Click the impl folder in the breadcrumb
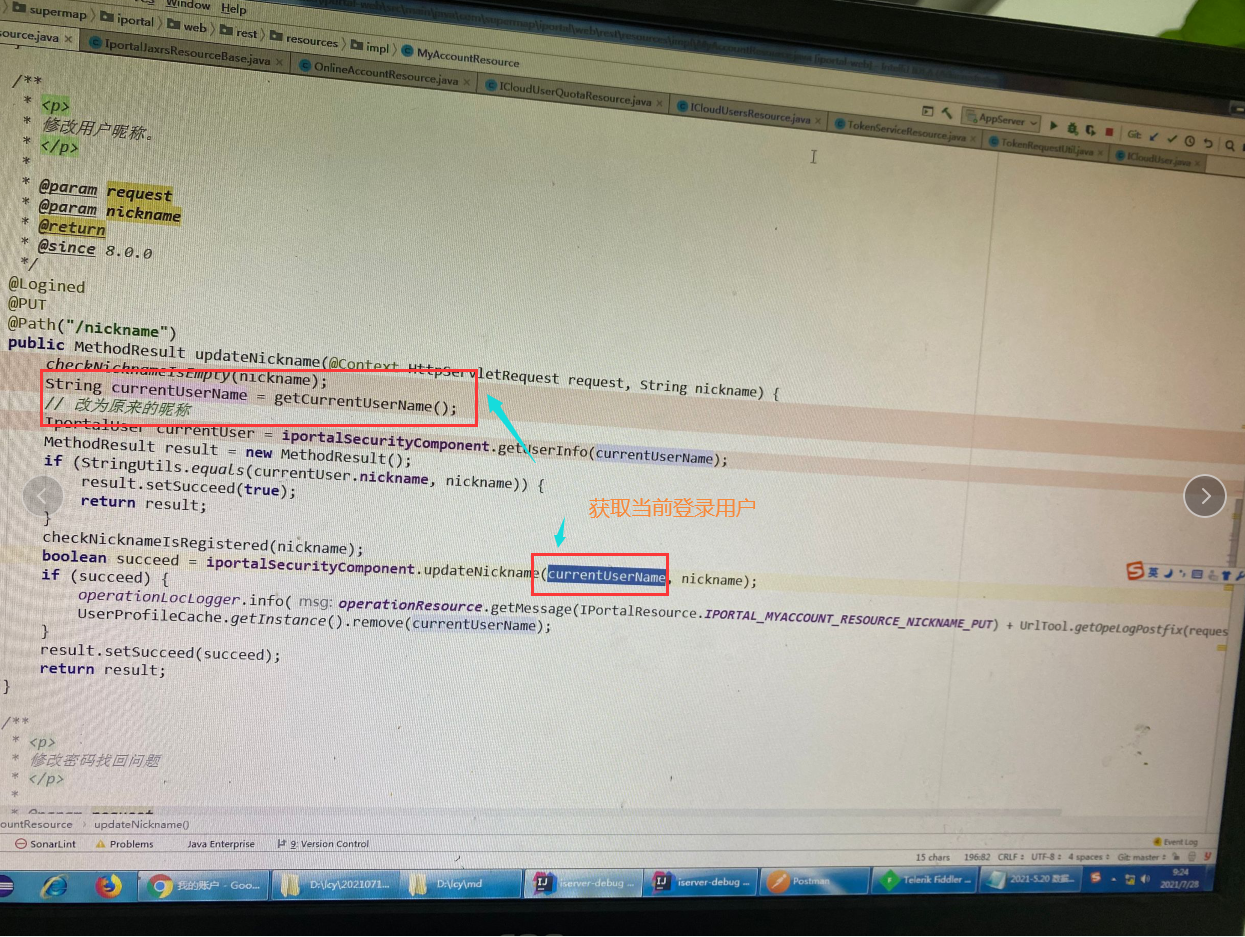 point(376,48)
